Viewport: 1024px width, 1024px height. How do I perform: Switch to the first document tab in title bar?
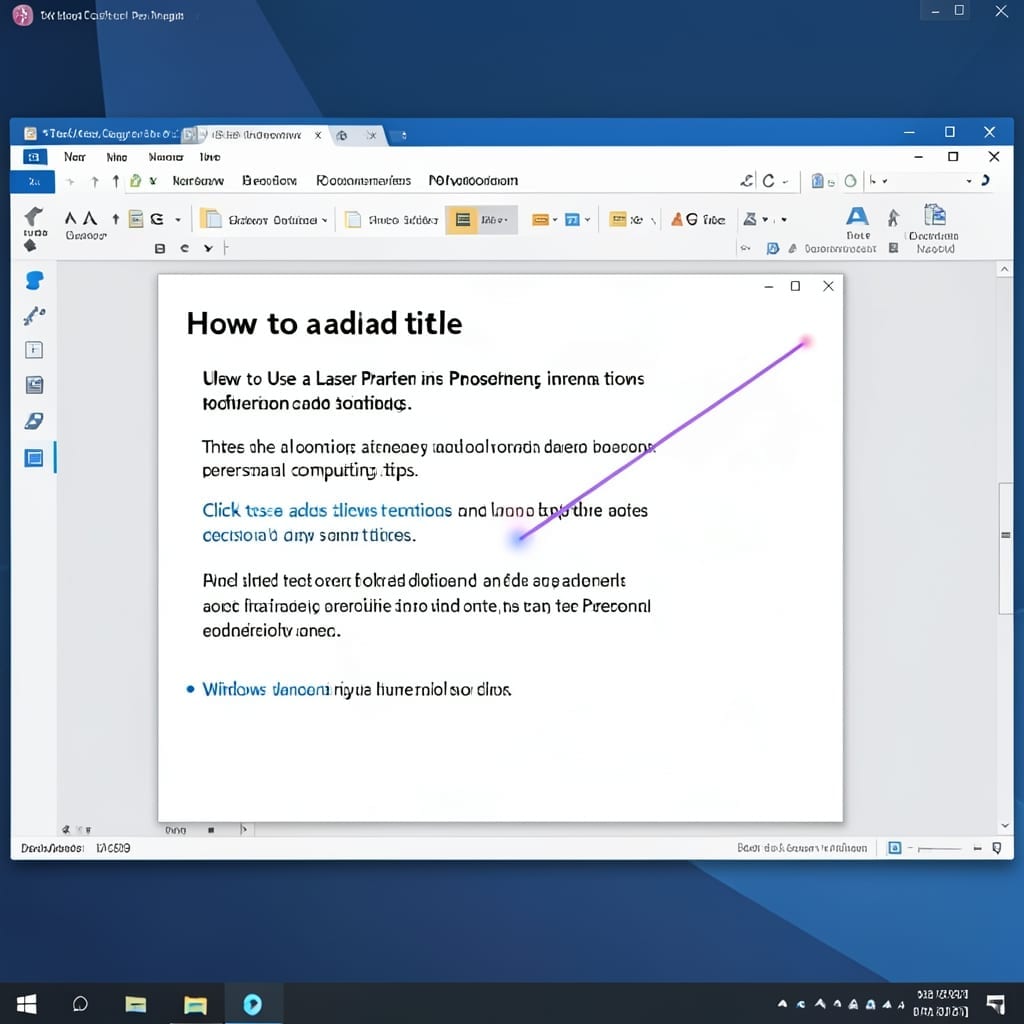point(101,134)
